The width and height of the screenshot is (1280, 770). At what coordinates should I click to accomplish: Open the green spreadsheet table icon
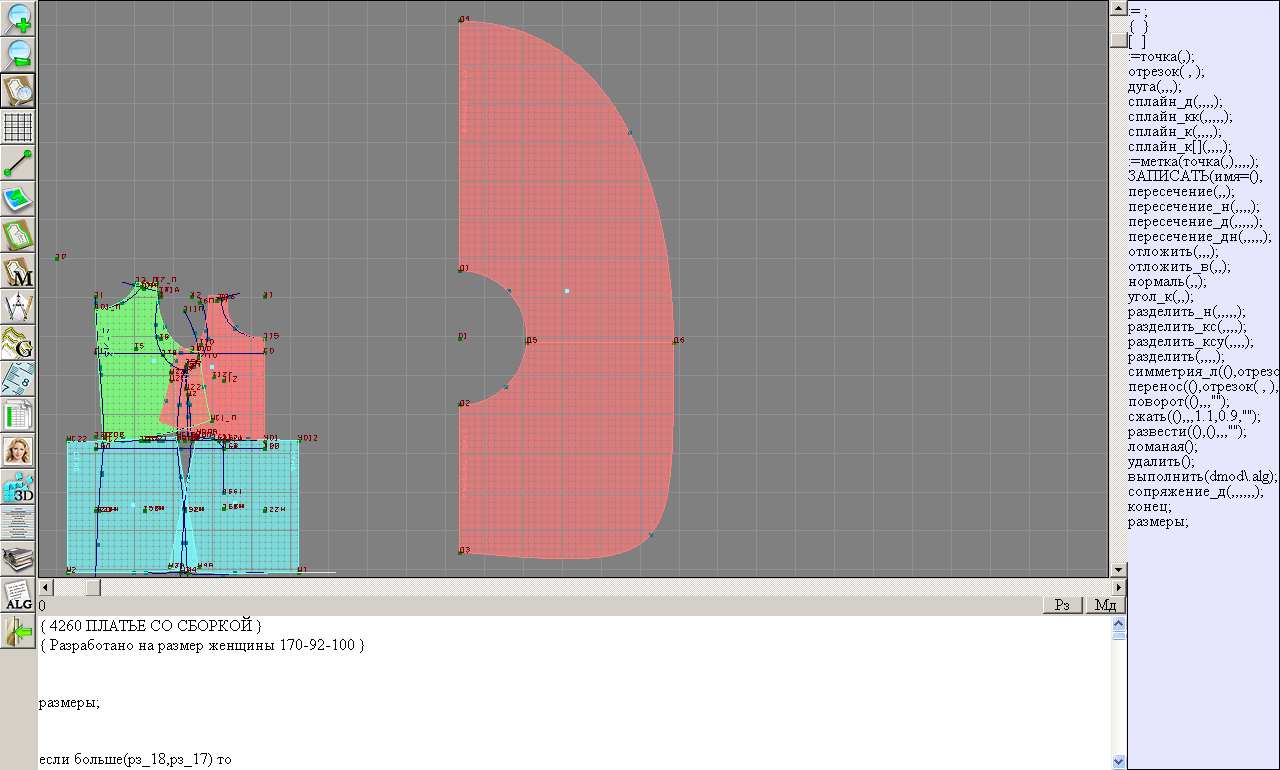pos(18,415)
